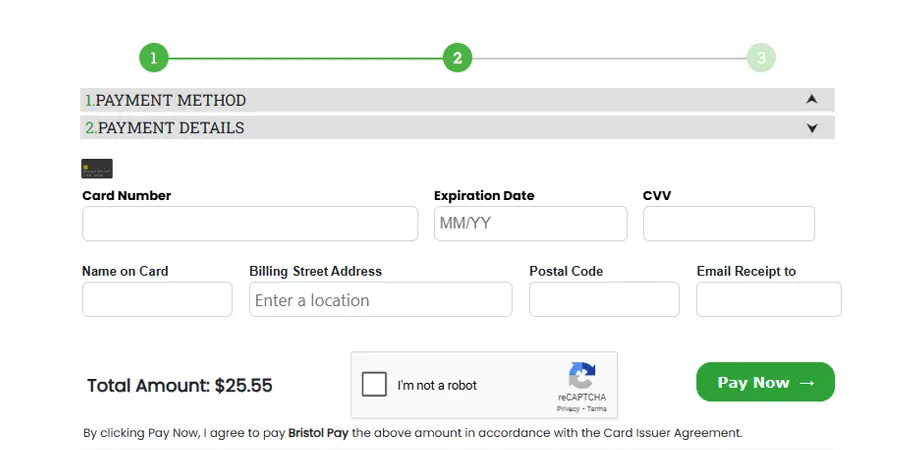This screenshot has width=900, height=450.
Task: Click the Pay Now button
Action: point(766,382)
